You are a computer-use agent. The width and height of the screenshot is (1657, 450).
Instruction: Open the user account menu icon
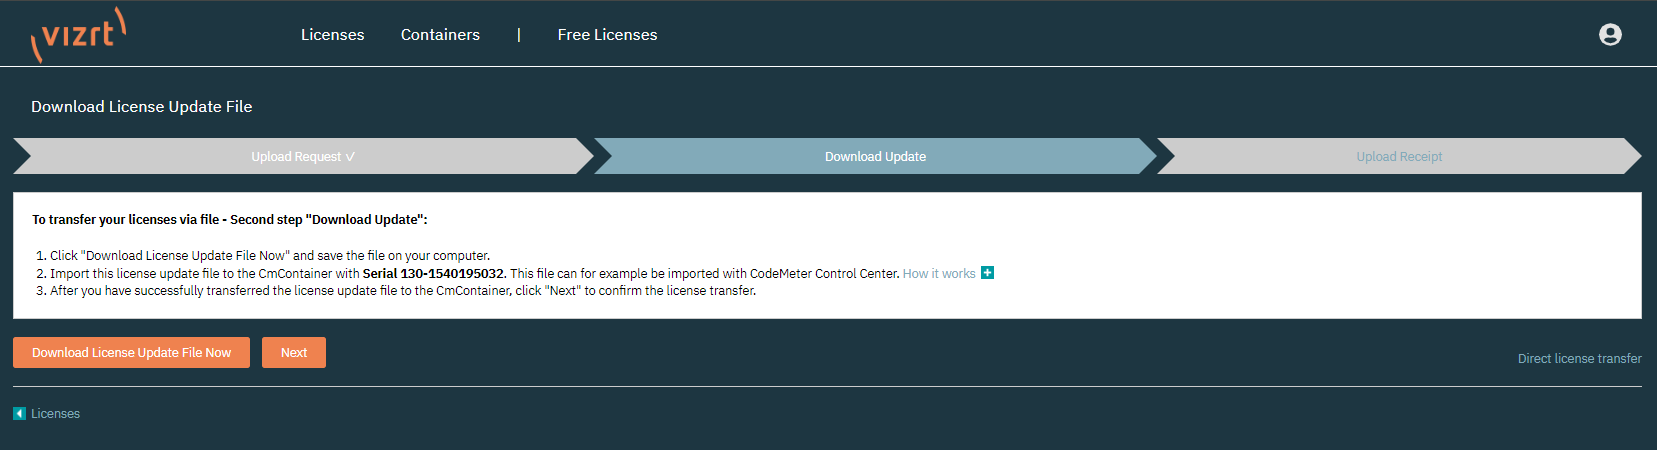pos(1610,35)
